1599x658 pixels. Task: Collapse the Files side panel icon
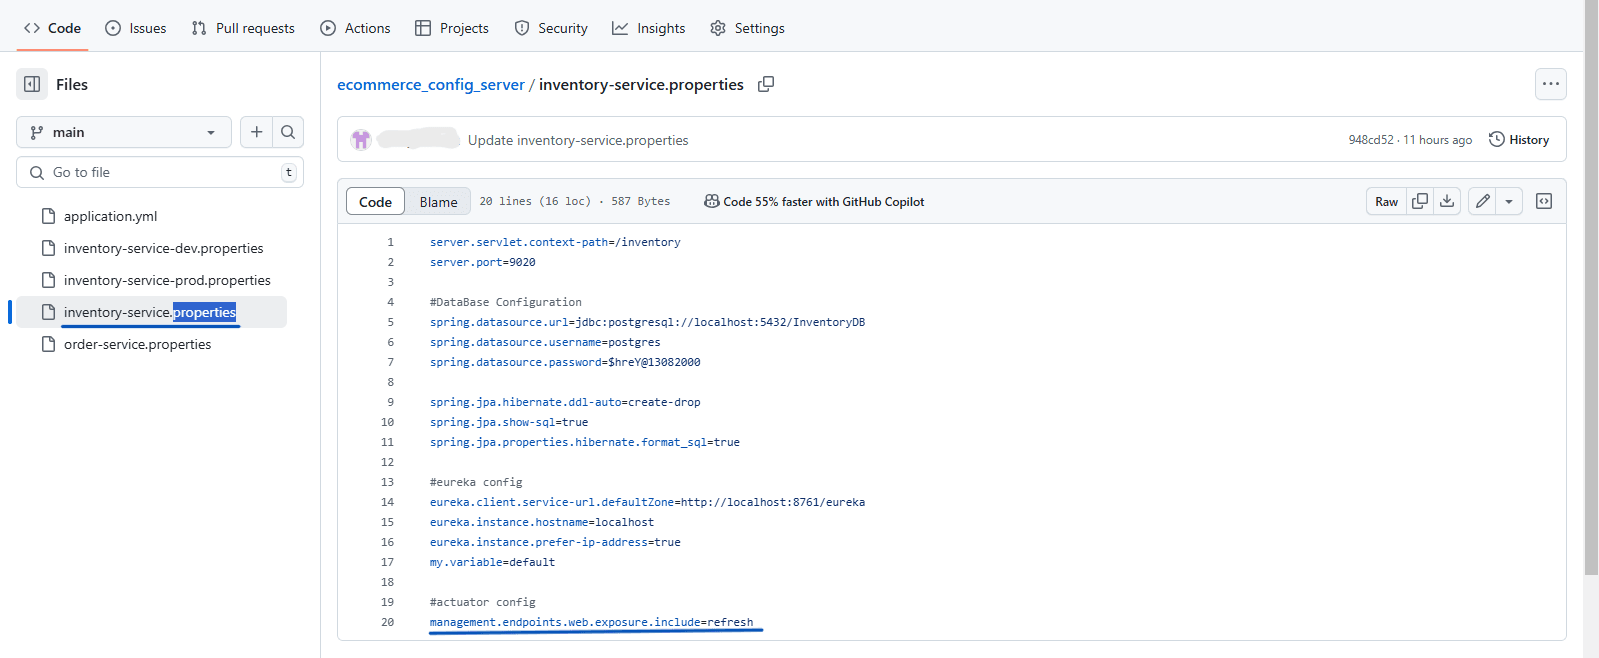point(32,84)
